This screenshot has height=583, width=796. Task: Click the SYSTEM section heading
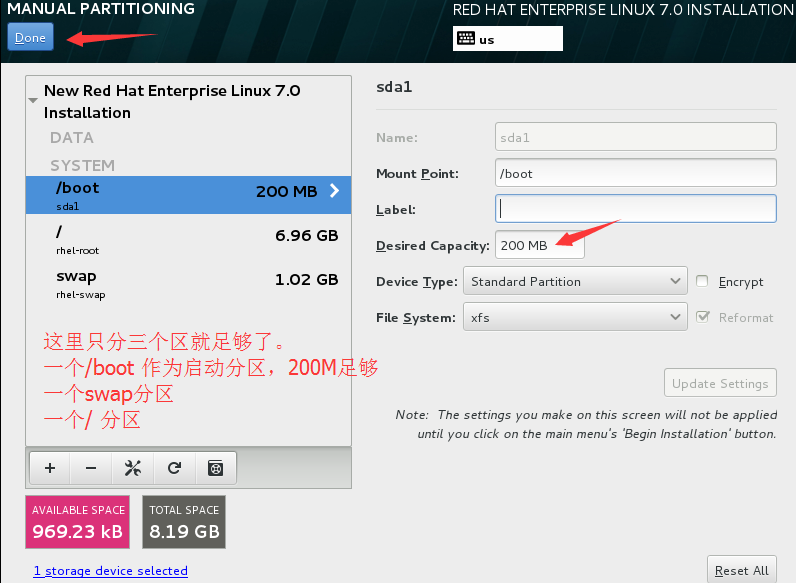(82, 166)
